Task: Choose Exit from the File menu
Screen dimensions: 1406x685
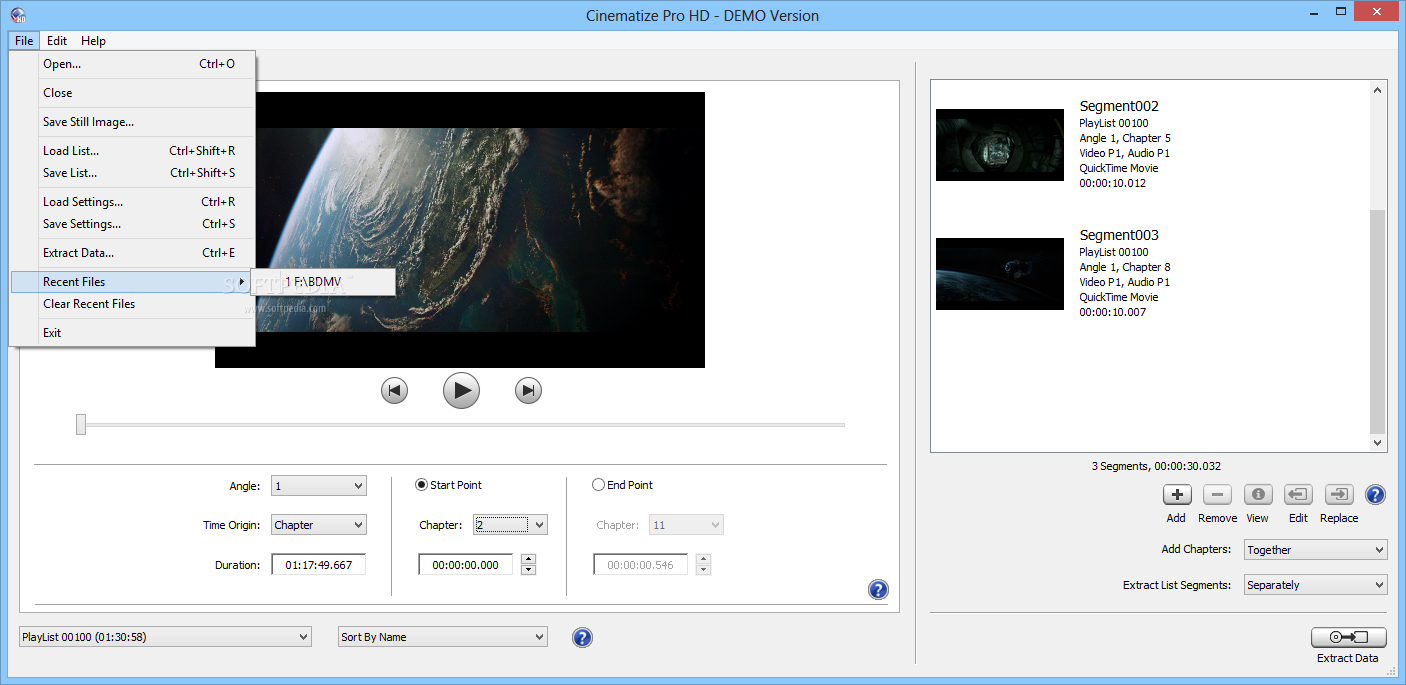Action: tap(132, 333)
